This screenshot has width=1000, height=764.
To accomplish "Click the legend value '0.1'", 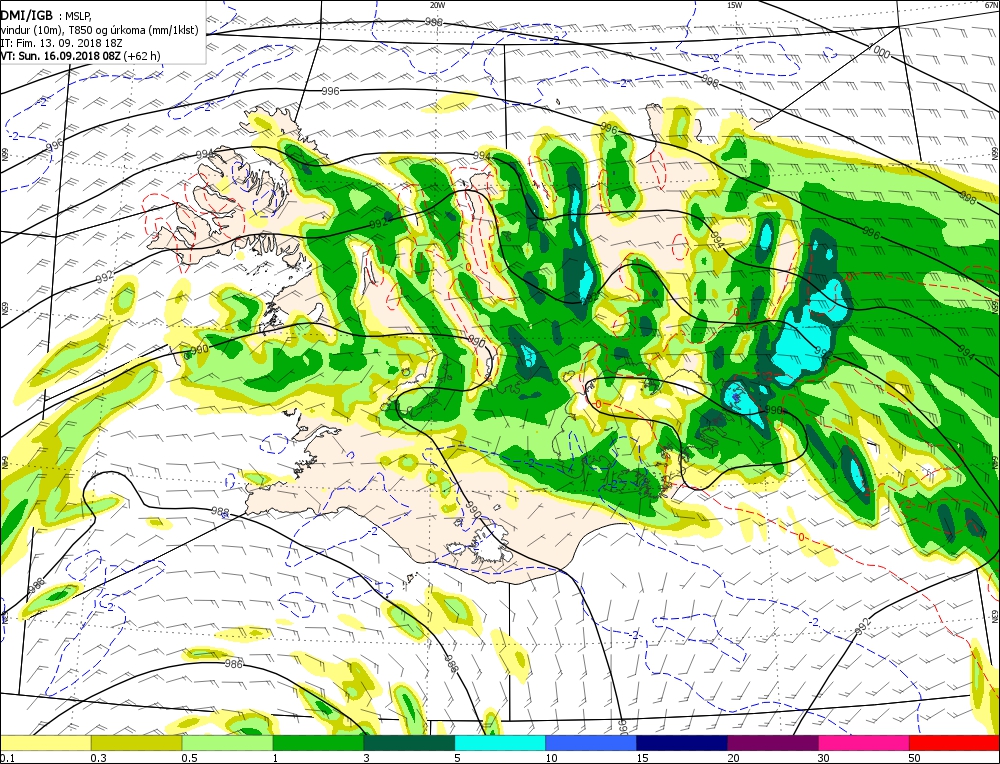I will (8, 758).
